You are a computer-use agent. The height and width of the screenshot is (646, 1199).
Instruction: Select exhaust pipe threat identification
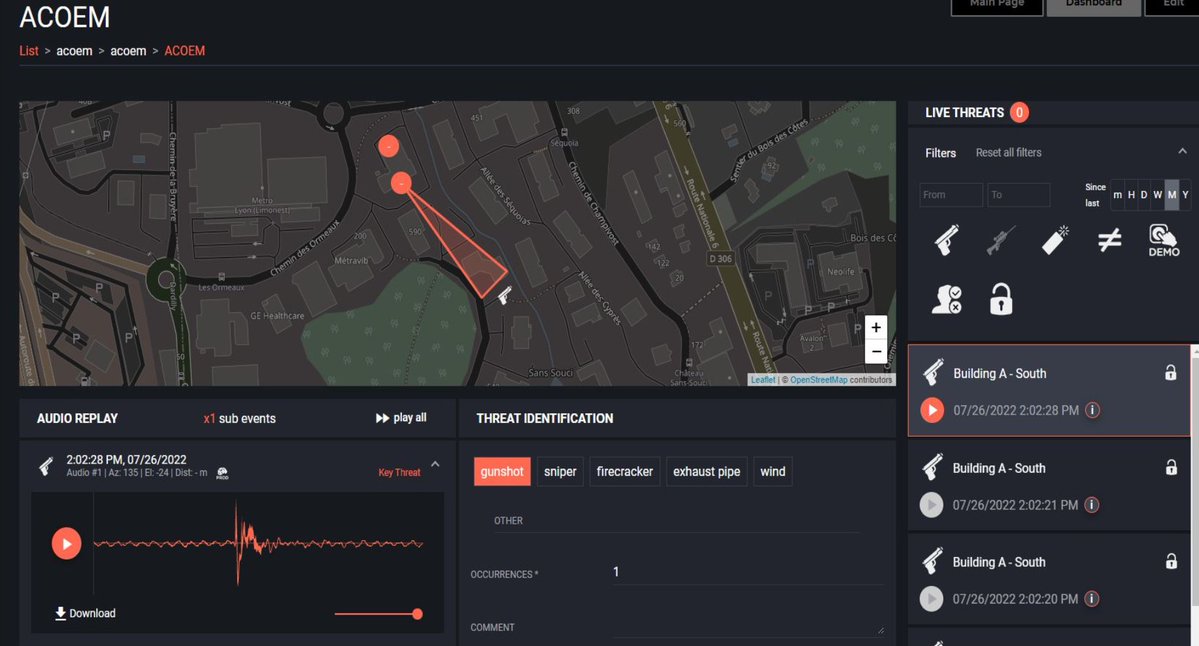coord(707,472)
